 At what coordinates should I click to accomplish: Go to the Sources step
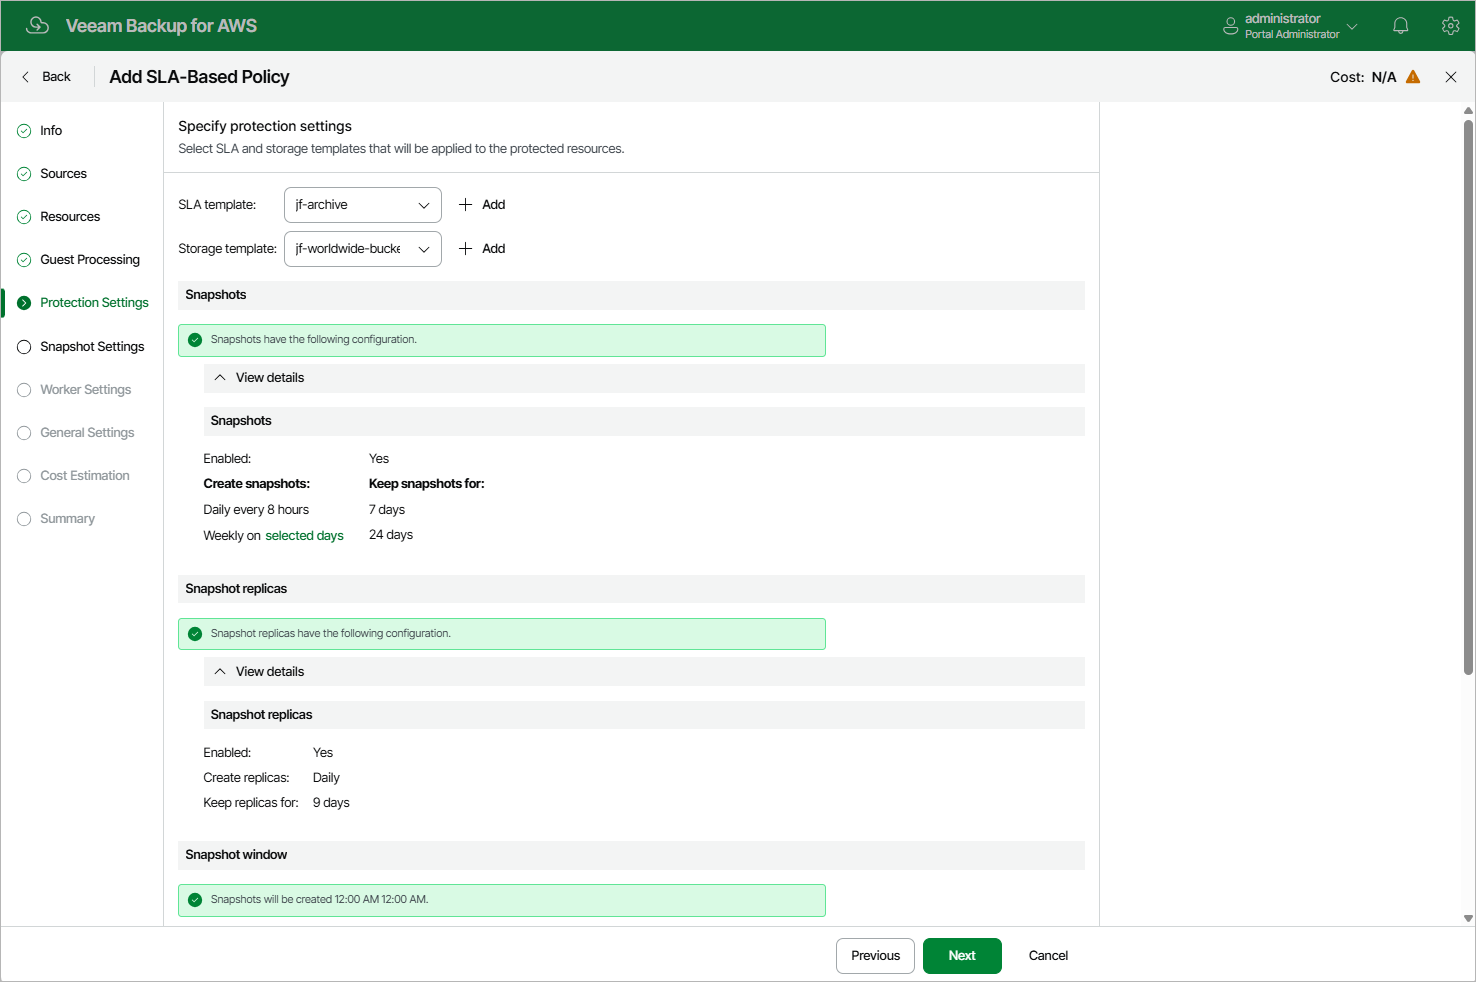[x=63, y=174]
